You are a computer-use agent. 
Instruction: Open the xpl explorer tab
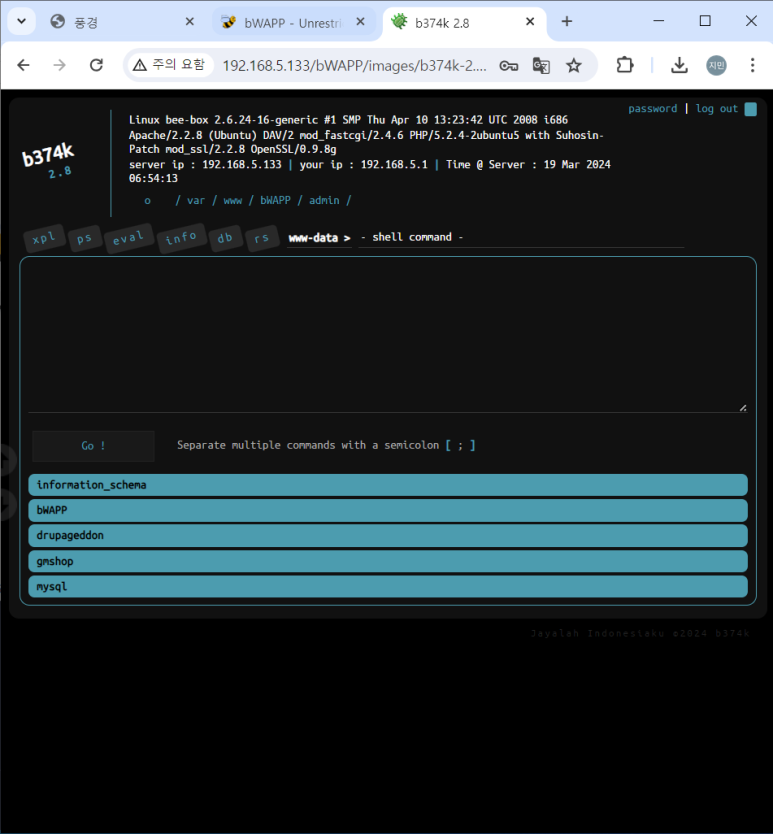(x=44, y=238)
